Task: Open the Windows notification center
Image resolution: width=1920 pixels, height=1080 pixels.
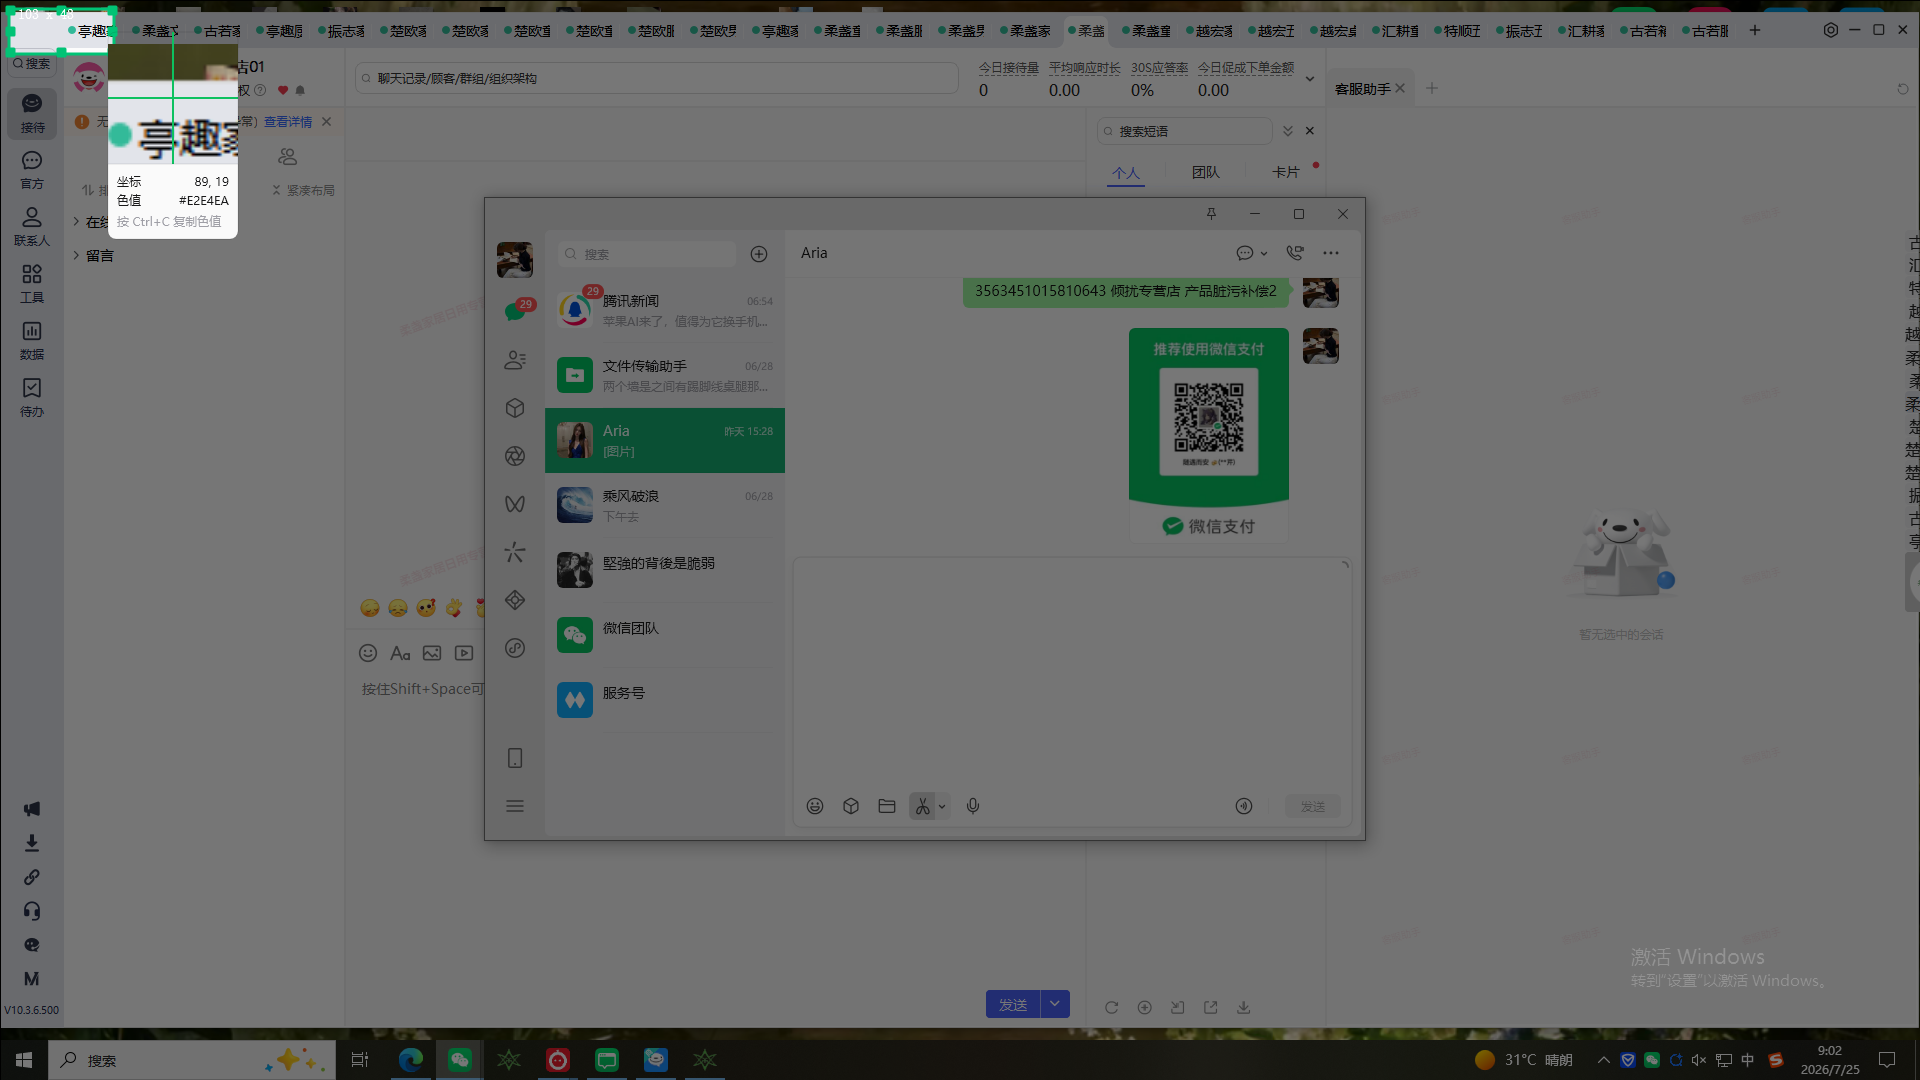Action: tap(1887, 1060)
